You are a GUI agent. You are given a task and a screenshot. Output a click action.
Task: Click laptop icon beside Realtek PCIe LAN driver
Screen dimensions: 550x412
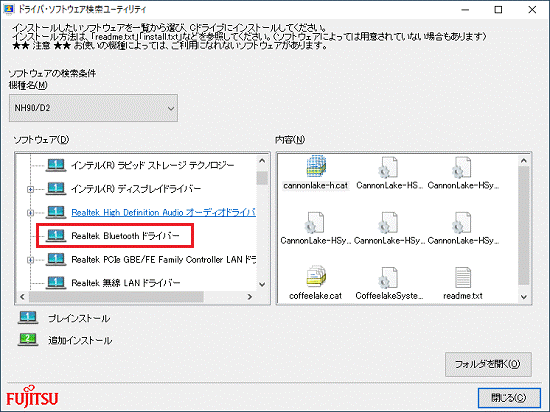coord(56,259)
